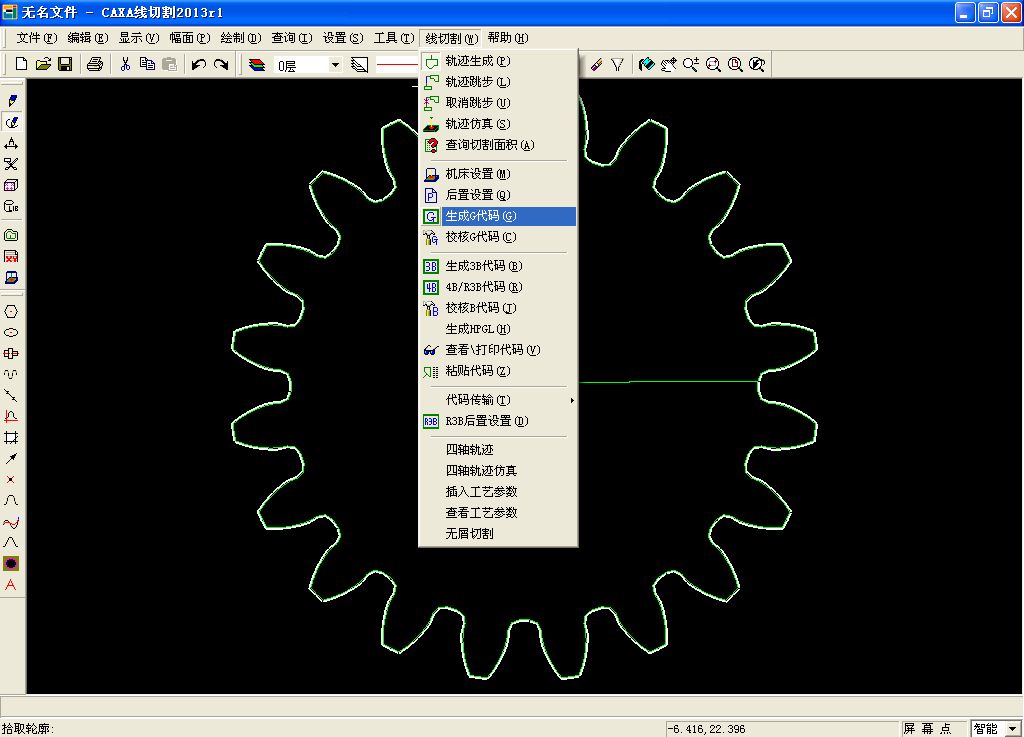Choose 校核B代码(T) menu entry
This screenshot has width=1024, height=737.
pyautogui.click(x=498, y=308)
